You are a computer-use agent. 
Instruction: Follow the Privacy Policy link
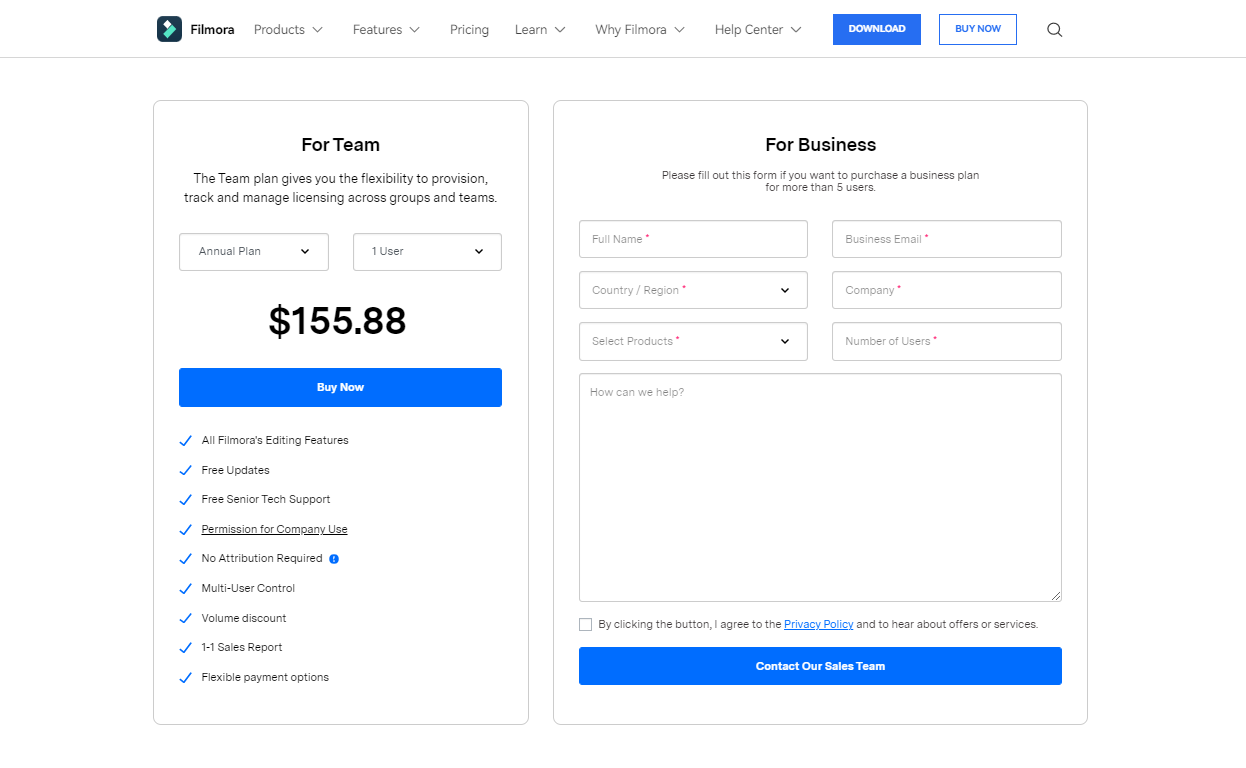tap(818, 625)
